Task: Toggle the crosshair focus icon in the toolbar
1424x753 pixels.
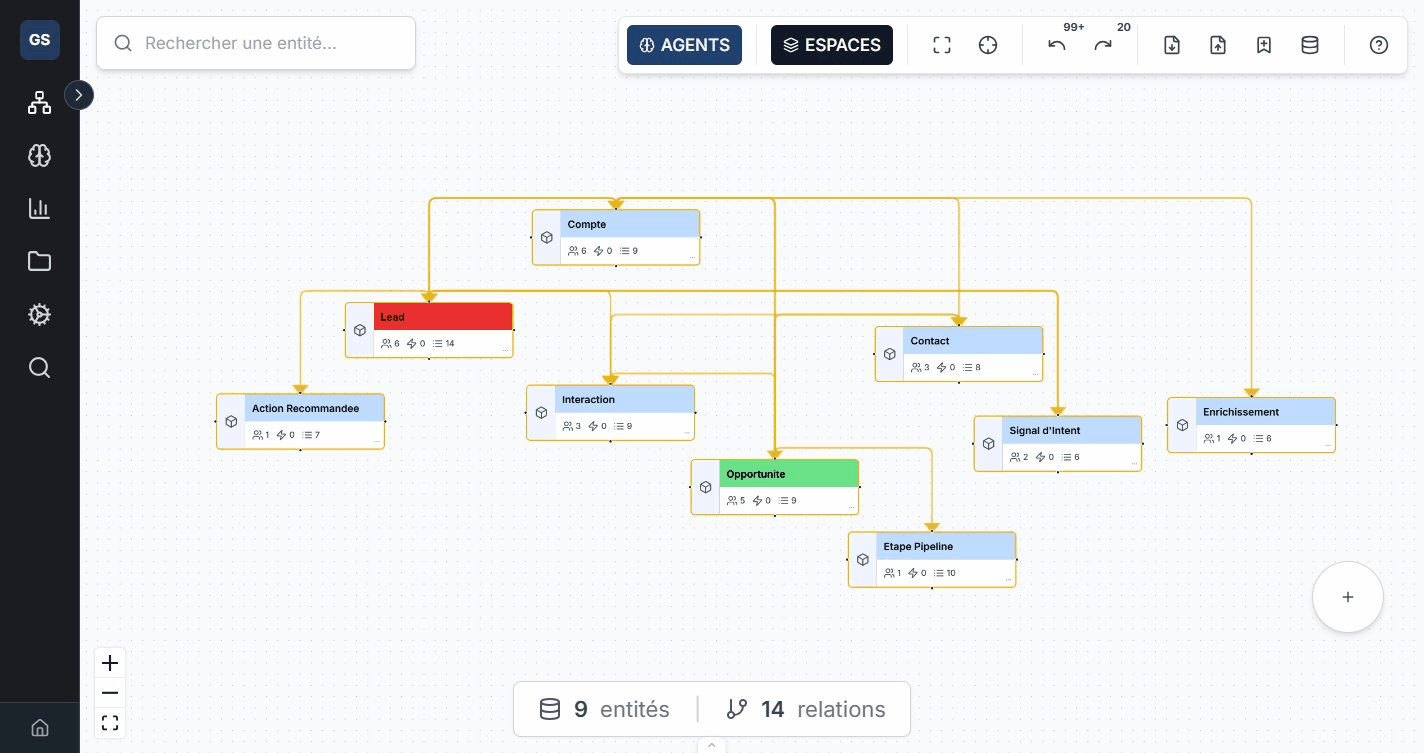Action: 988,45
